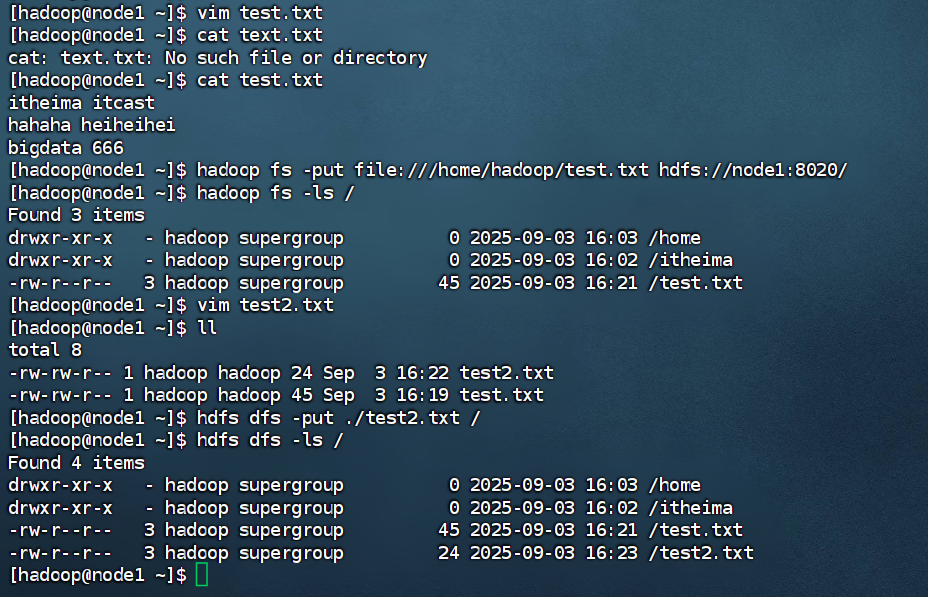Click the 'Found 4 items' text

point(76,463)
